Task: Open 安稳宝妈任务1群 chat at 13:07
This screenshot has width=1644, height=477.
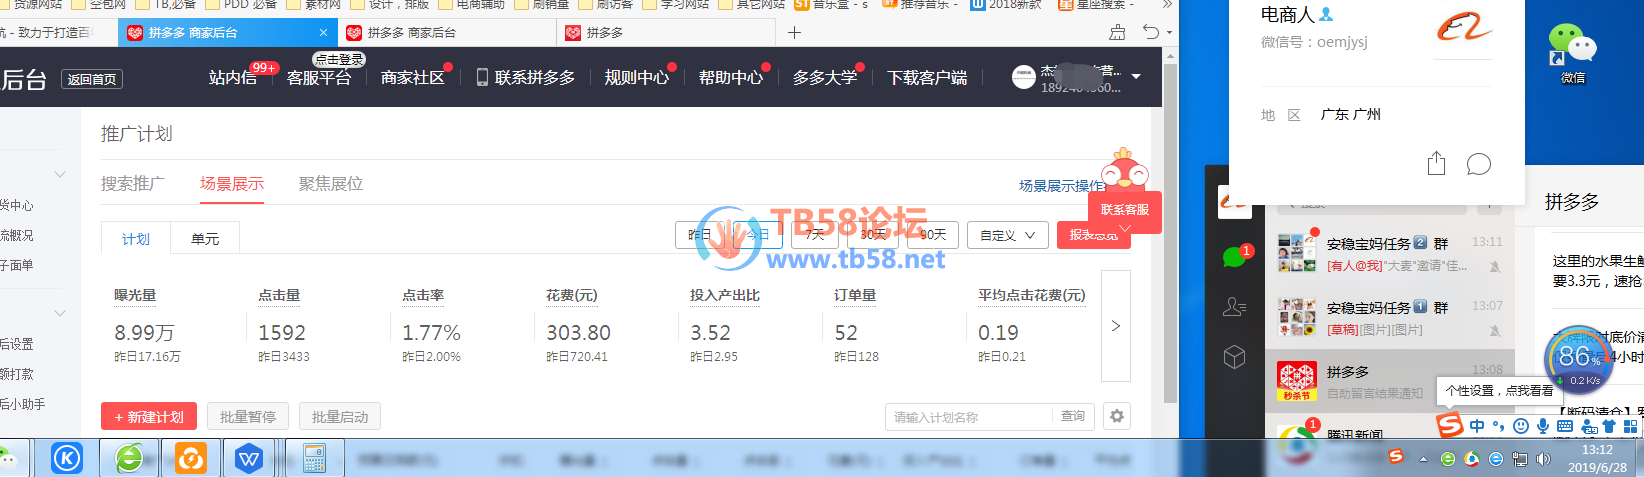Action: [1390, 317]
